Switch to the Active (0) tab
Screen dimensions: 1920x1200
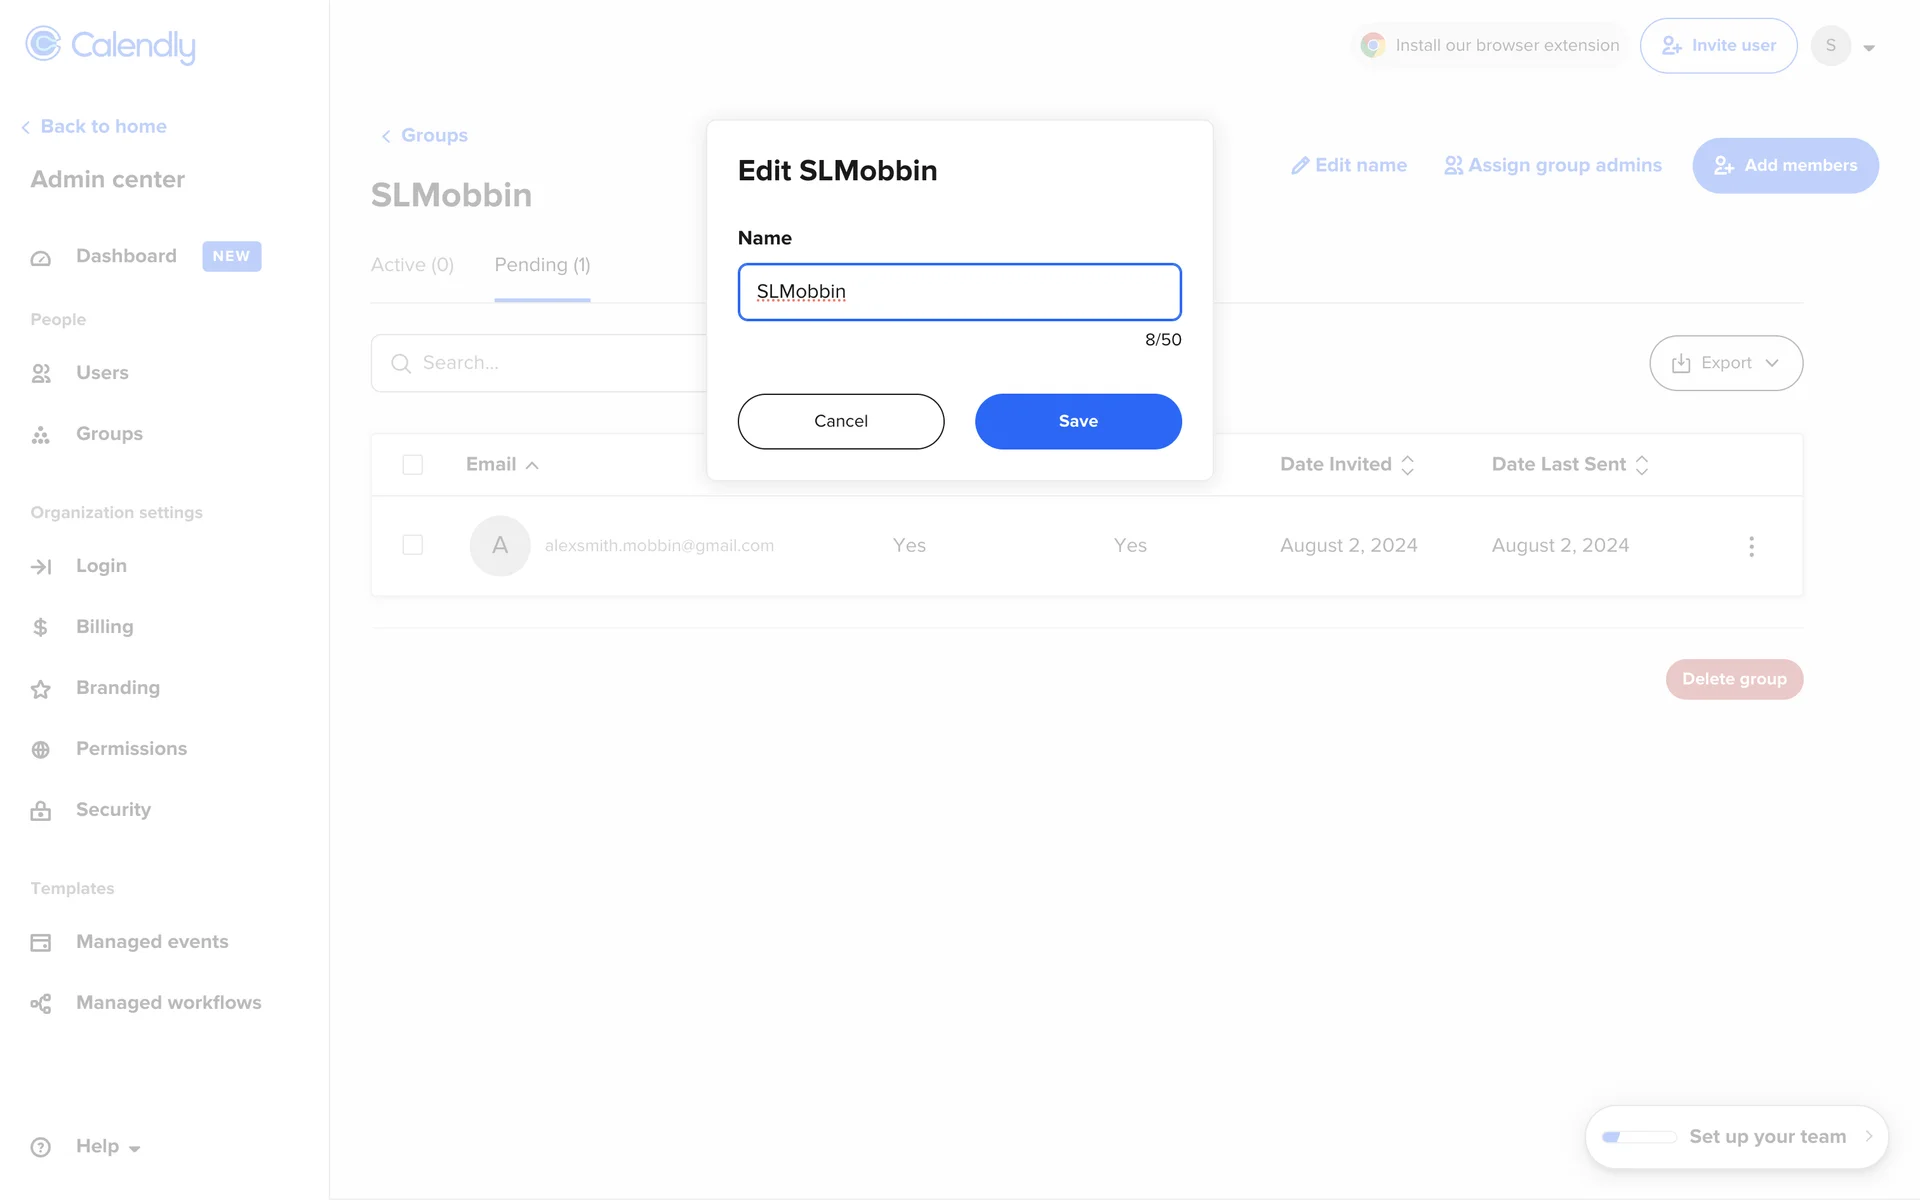412,265
